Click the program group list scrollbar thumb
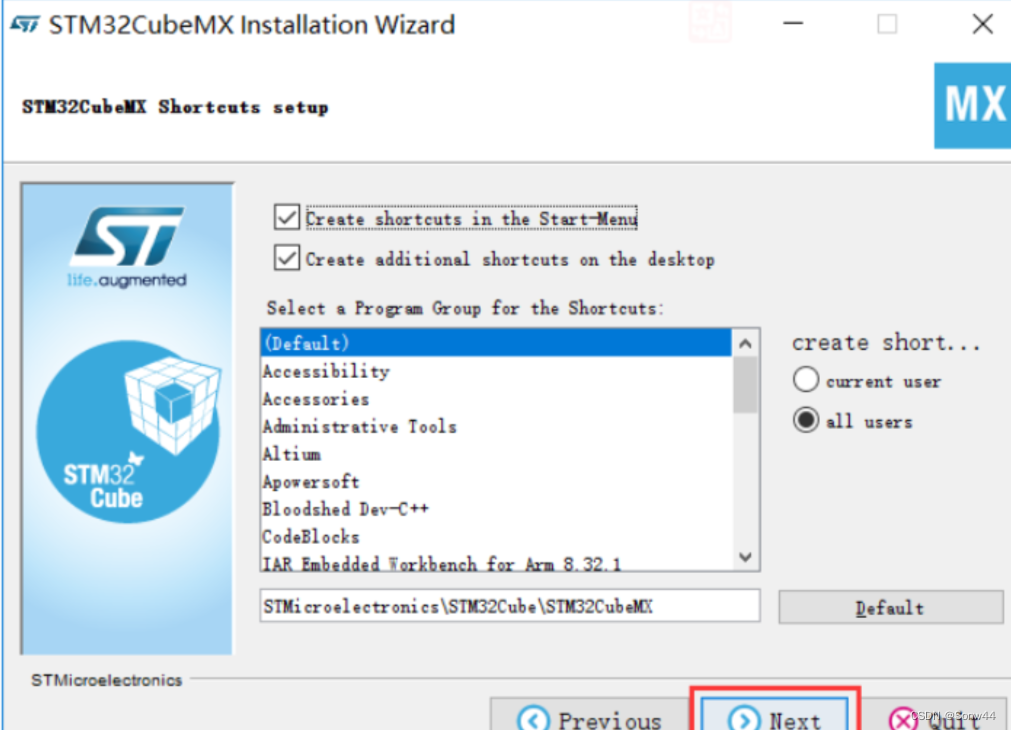Screen dimensions: 1011x730 point(745,384)
